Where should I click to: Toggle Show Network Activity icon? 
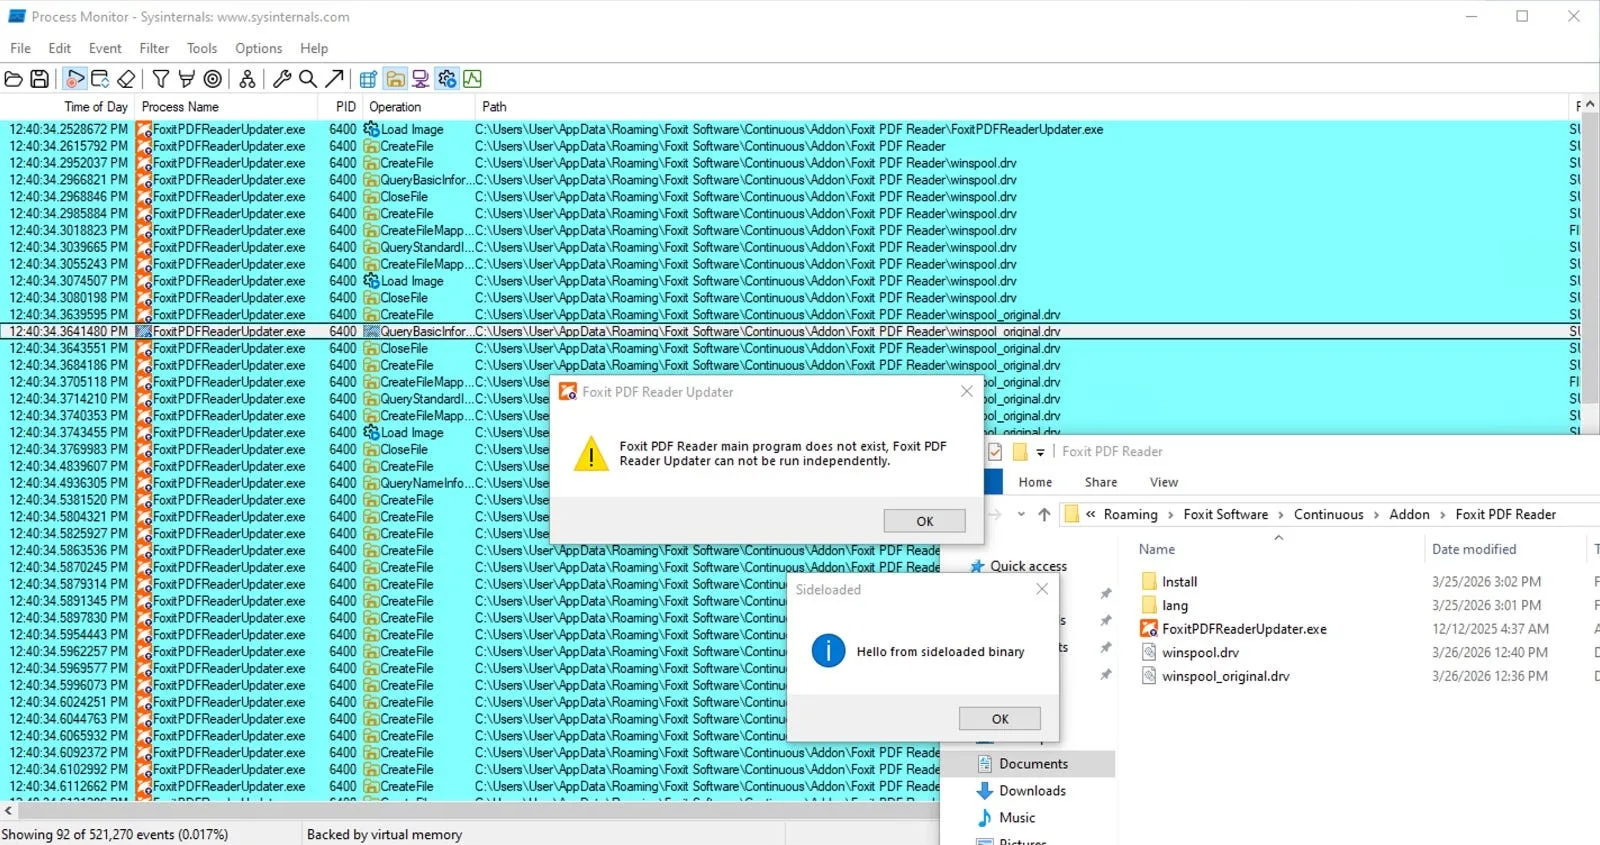coord(421,79)
